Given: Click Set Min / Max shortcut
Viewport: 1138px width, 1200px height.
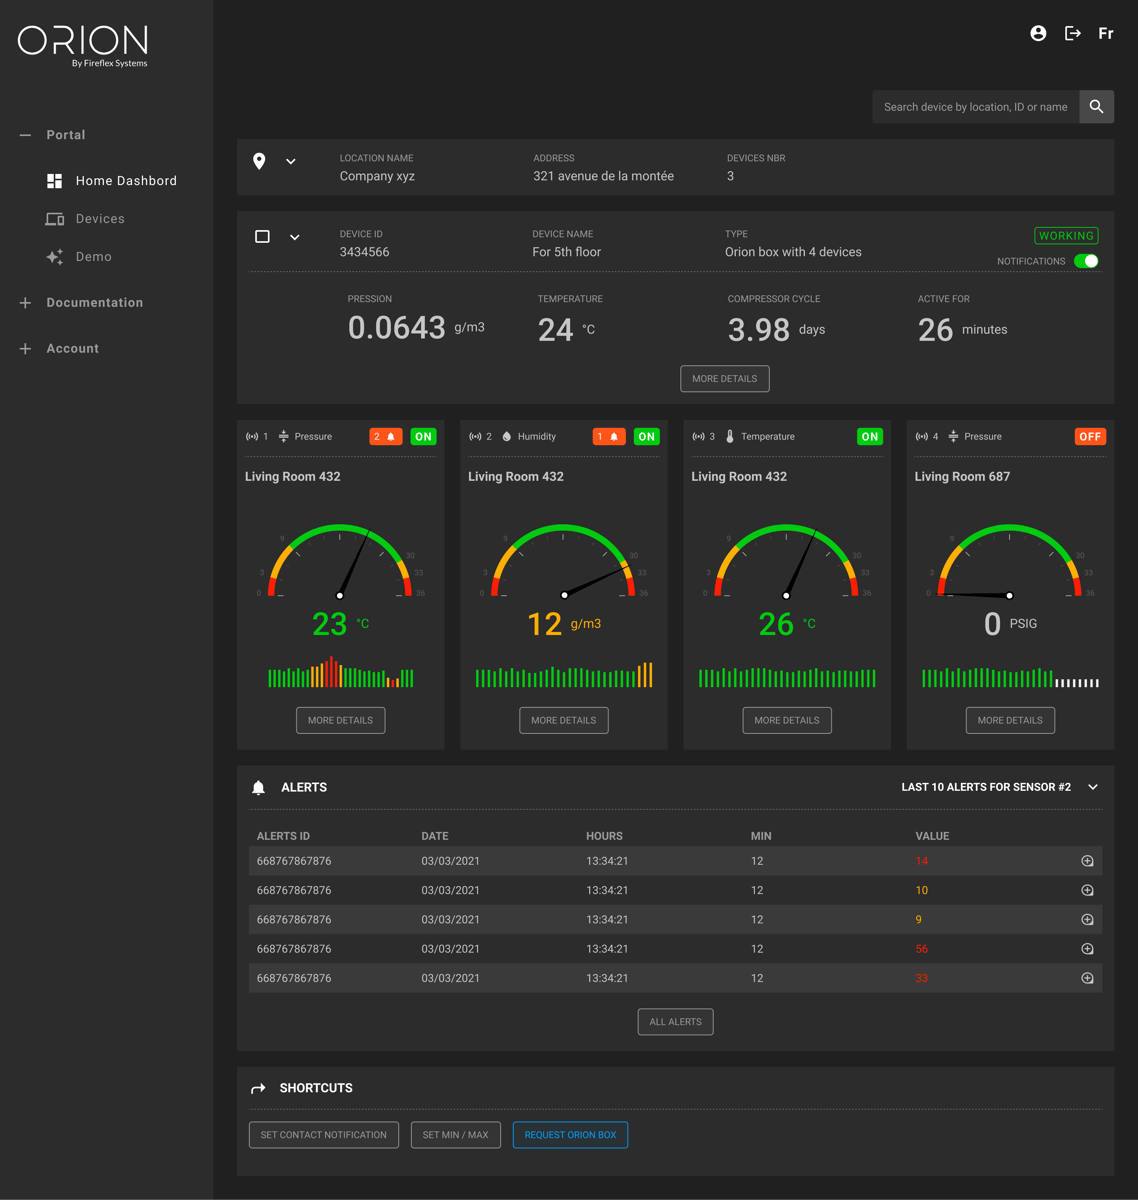Looking at the screenshot, I should 456,1135.
